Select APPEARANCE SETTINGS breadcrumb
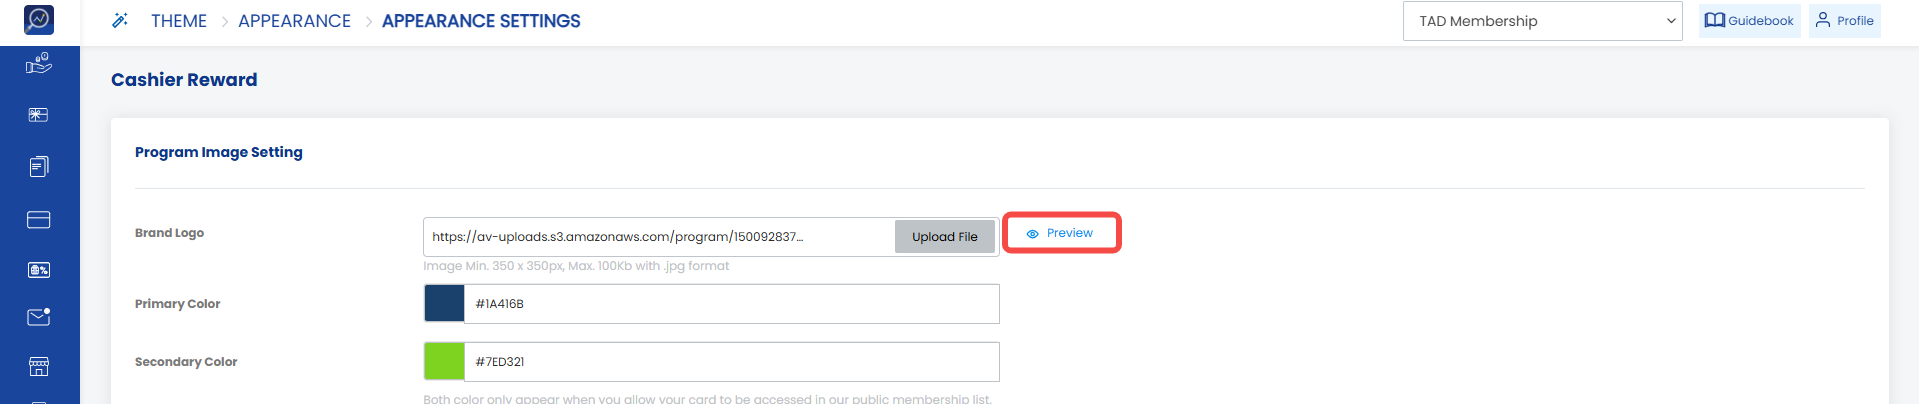The height and width of the screenshot is (404, 1919). point(481,21)
